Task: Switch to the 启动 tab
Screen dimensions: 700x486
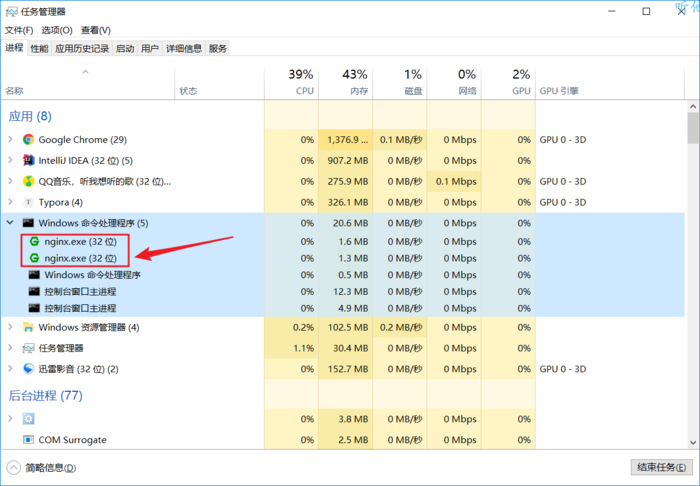Action: [125, 49]
